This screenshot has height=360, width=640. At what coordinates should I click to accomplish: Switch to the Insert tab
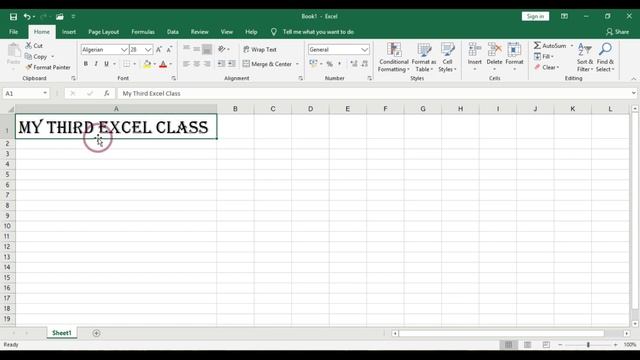click(x=69, y=32)
